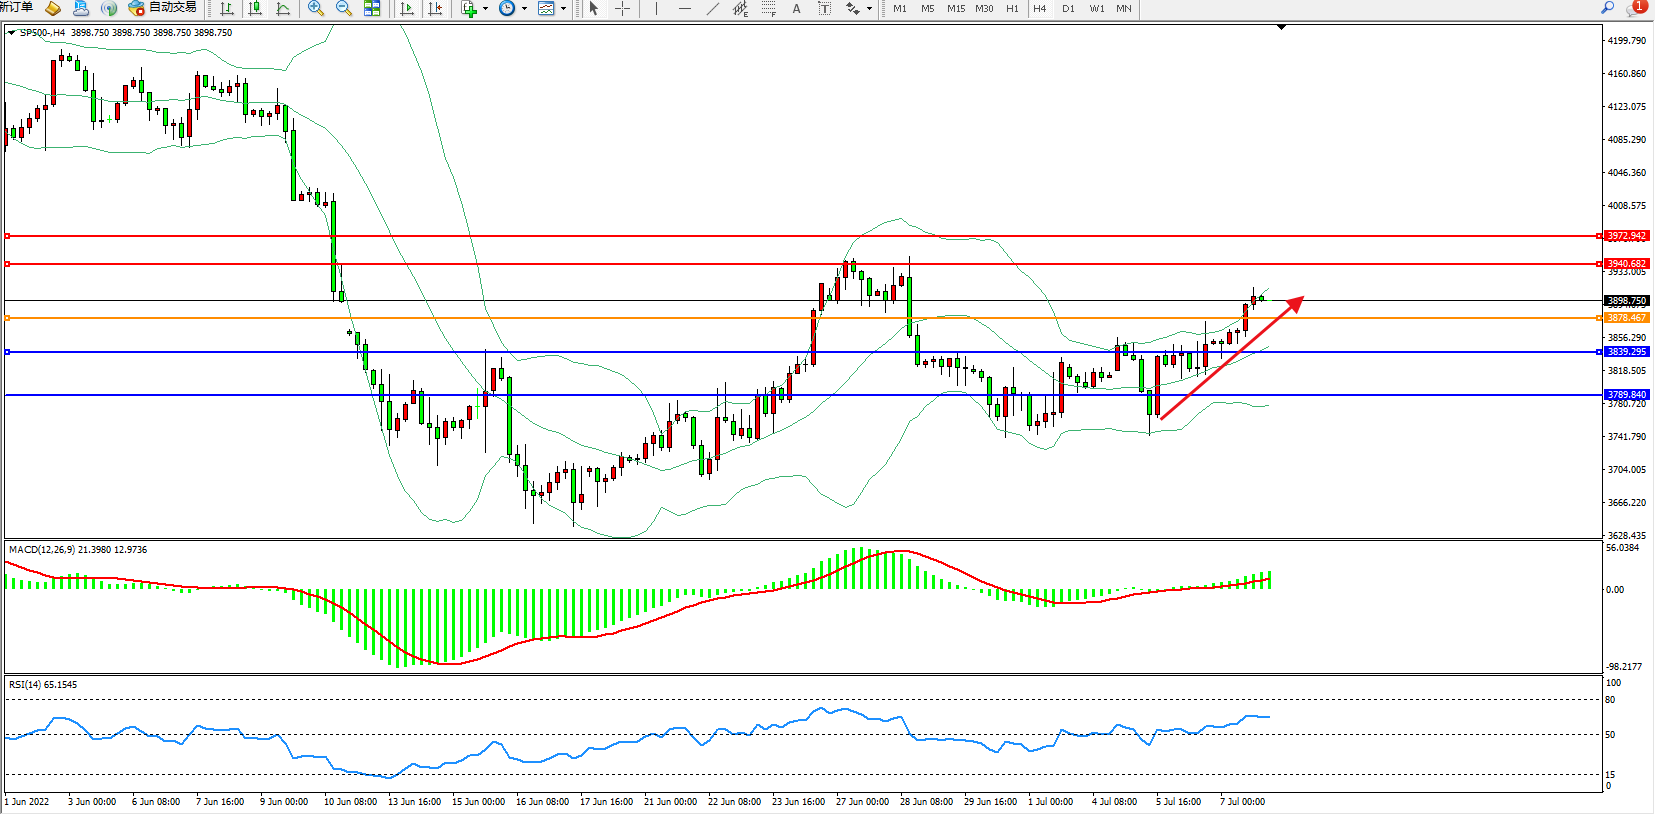The height and width of the screenshot is (815, 1655).
Task: Click the chart shift triangle marker
Action: (x=1281, y=28)
